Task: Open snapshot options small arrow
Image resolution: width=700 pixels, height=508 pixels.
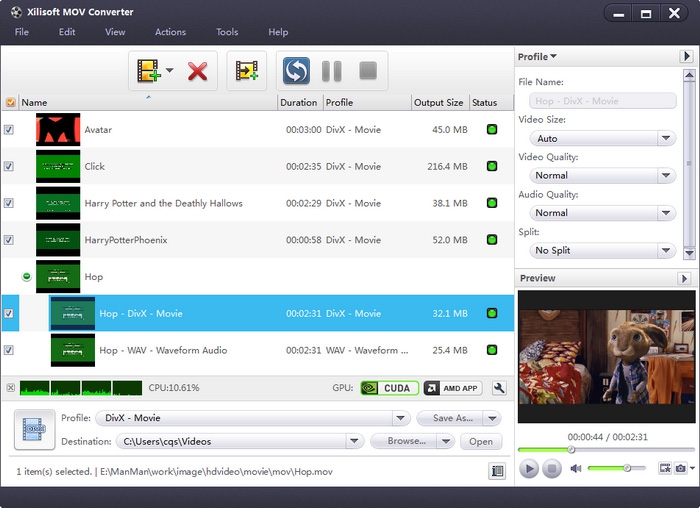Action: click(692, 468)
